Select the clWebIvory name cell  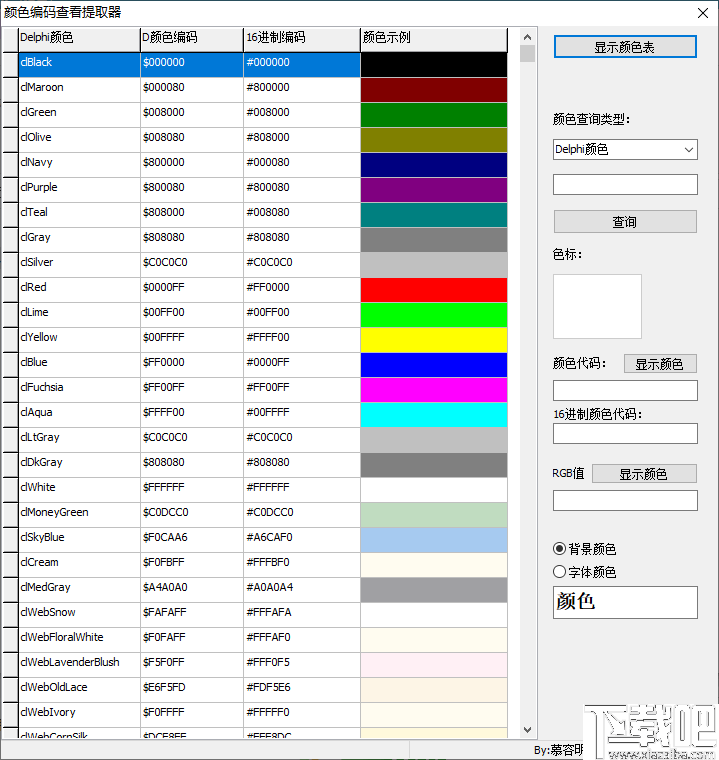click(79, 715)
